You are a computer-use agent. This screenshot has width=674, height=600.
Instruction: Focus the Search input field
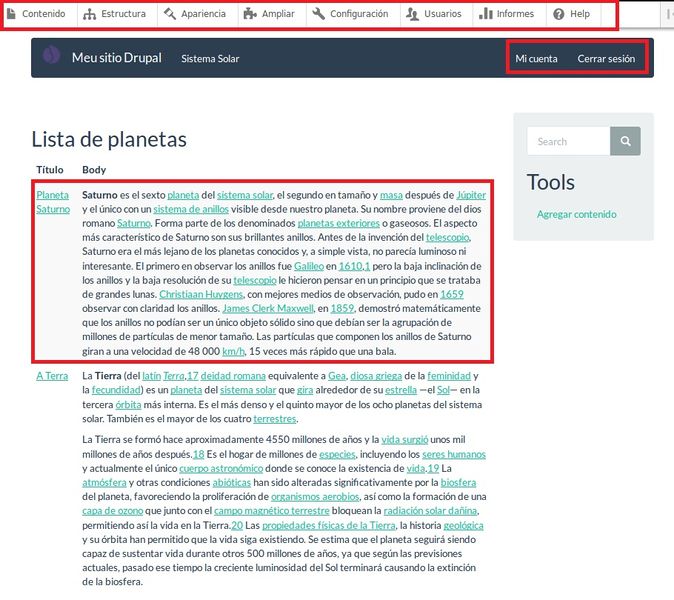tap(568, 141)
